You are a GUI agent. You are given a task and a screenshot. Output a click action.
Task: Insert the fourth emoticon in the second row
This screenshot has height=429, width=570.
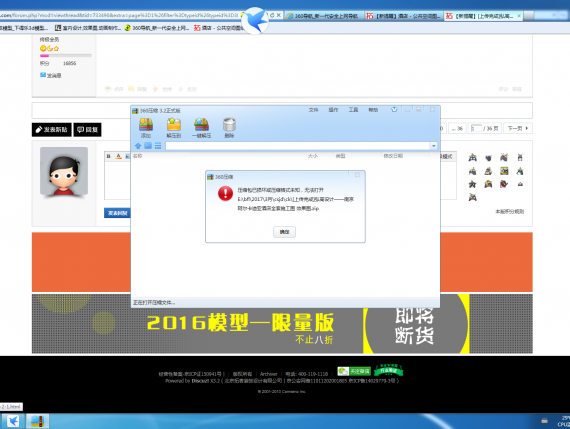pos(520,171)
